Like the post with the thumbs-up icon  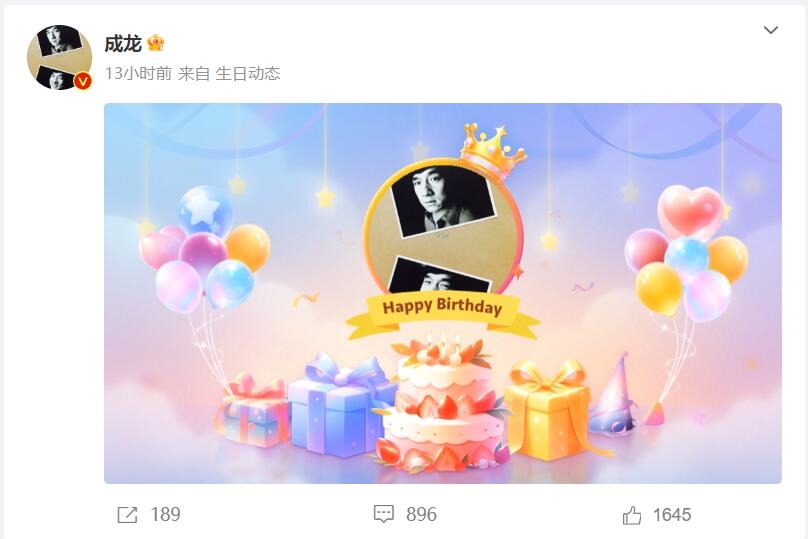632,515
